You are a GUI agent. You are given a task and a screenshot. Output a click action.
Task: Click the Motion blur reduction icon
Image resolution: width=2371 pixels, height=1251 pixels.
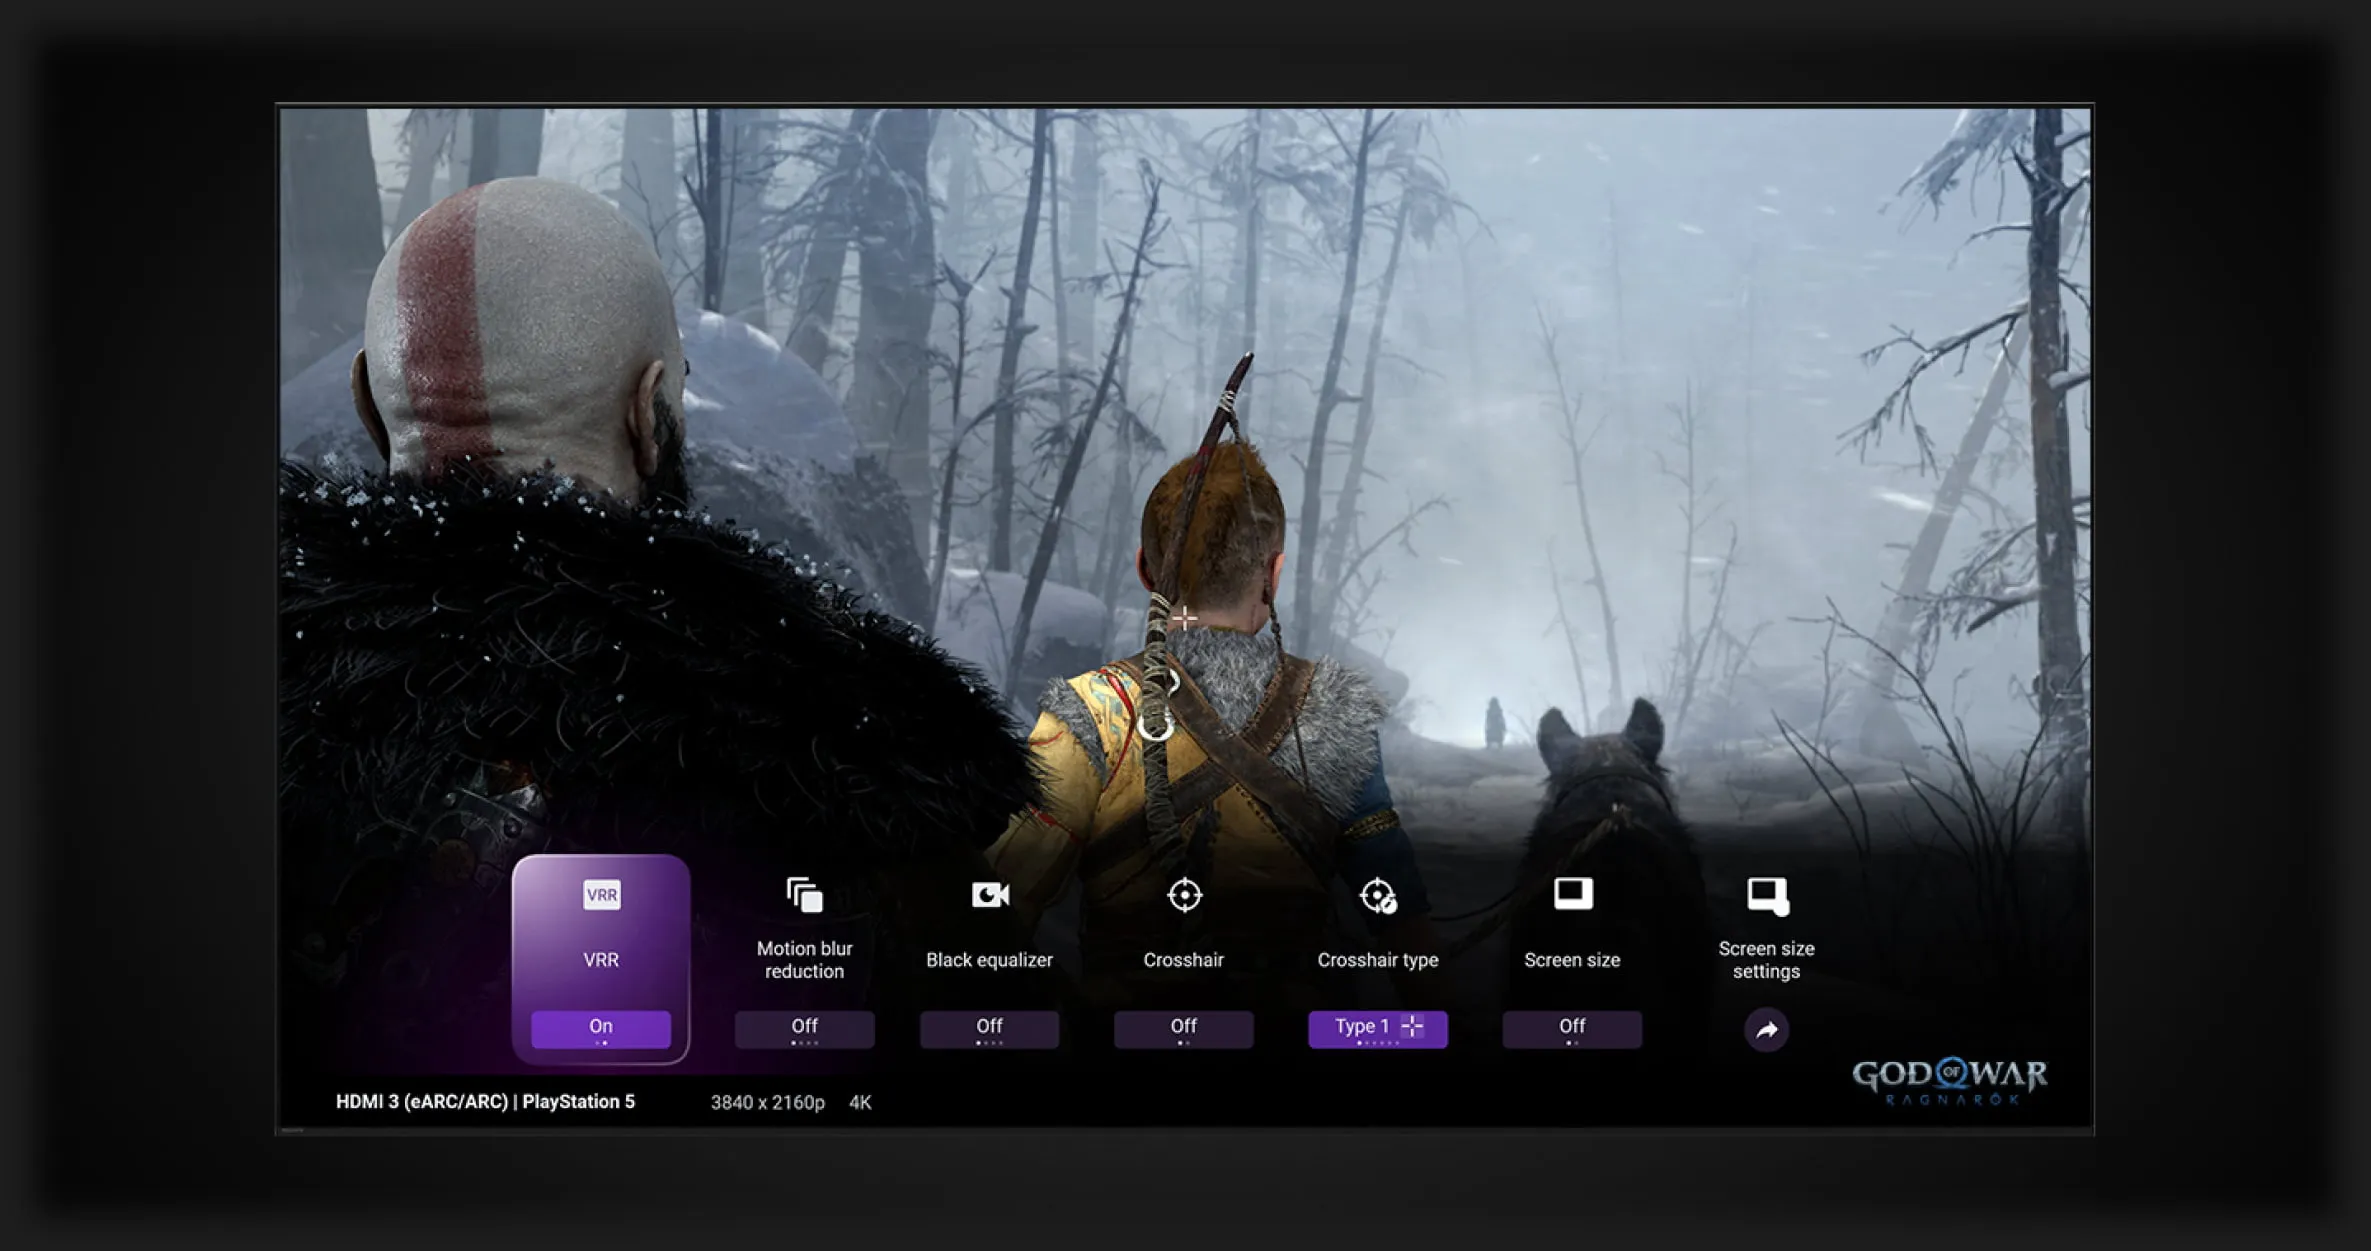tap(805, 894)
